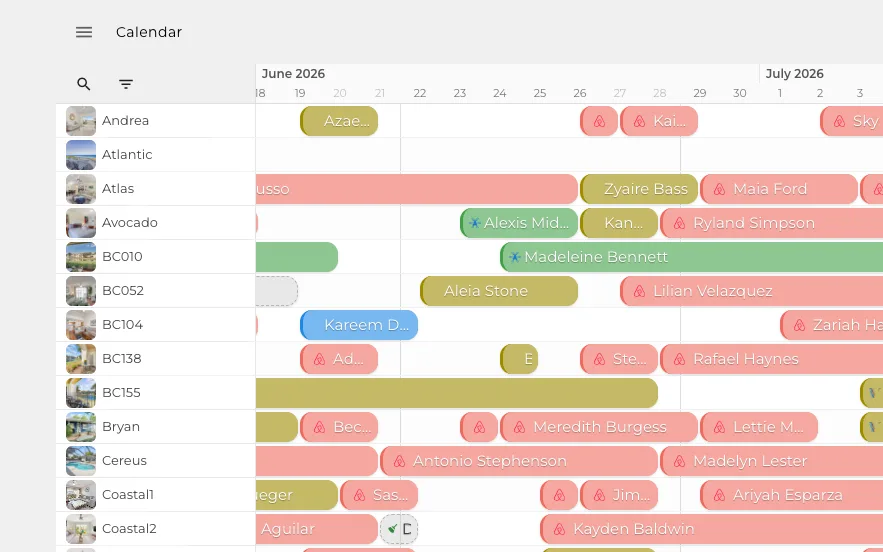Open the Coastal2 listing name
The height and width of the screenshot is (552, 883).
tap(129, 528)
